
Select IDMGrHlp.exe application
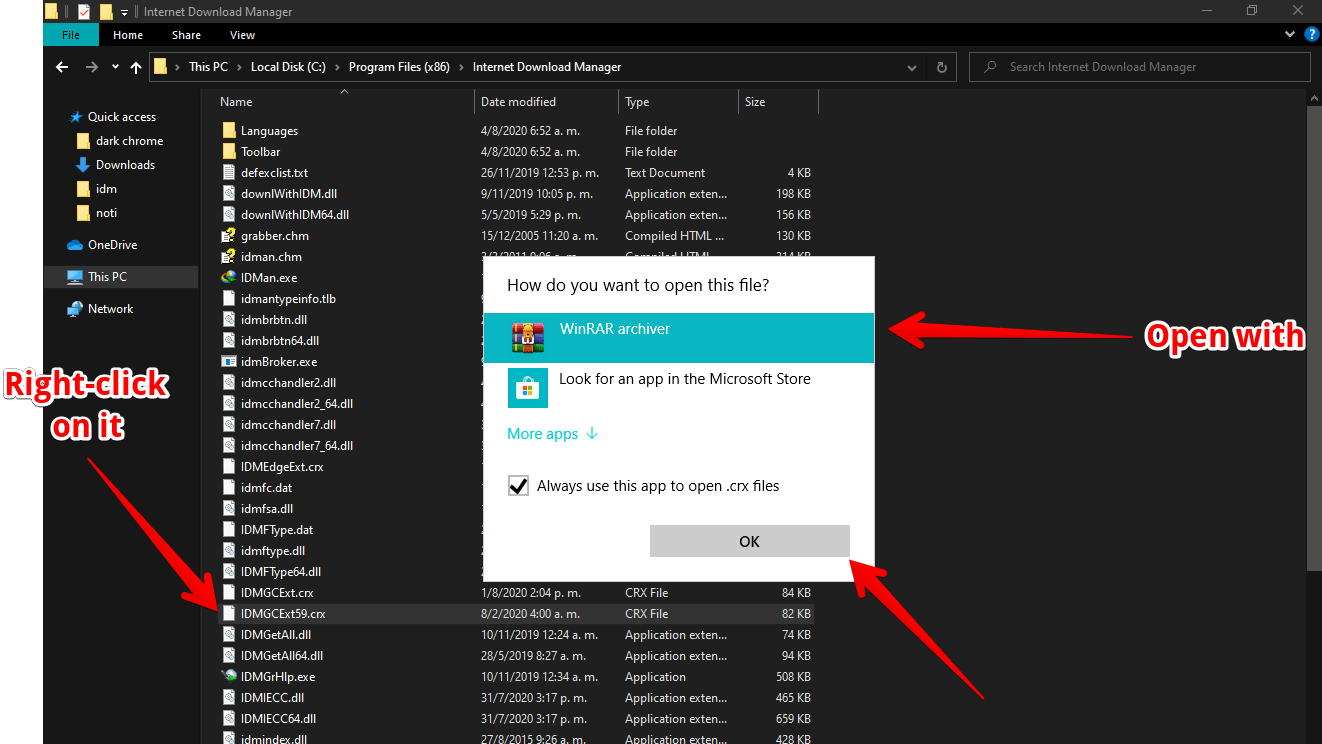tap(277, 677)
